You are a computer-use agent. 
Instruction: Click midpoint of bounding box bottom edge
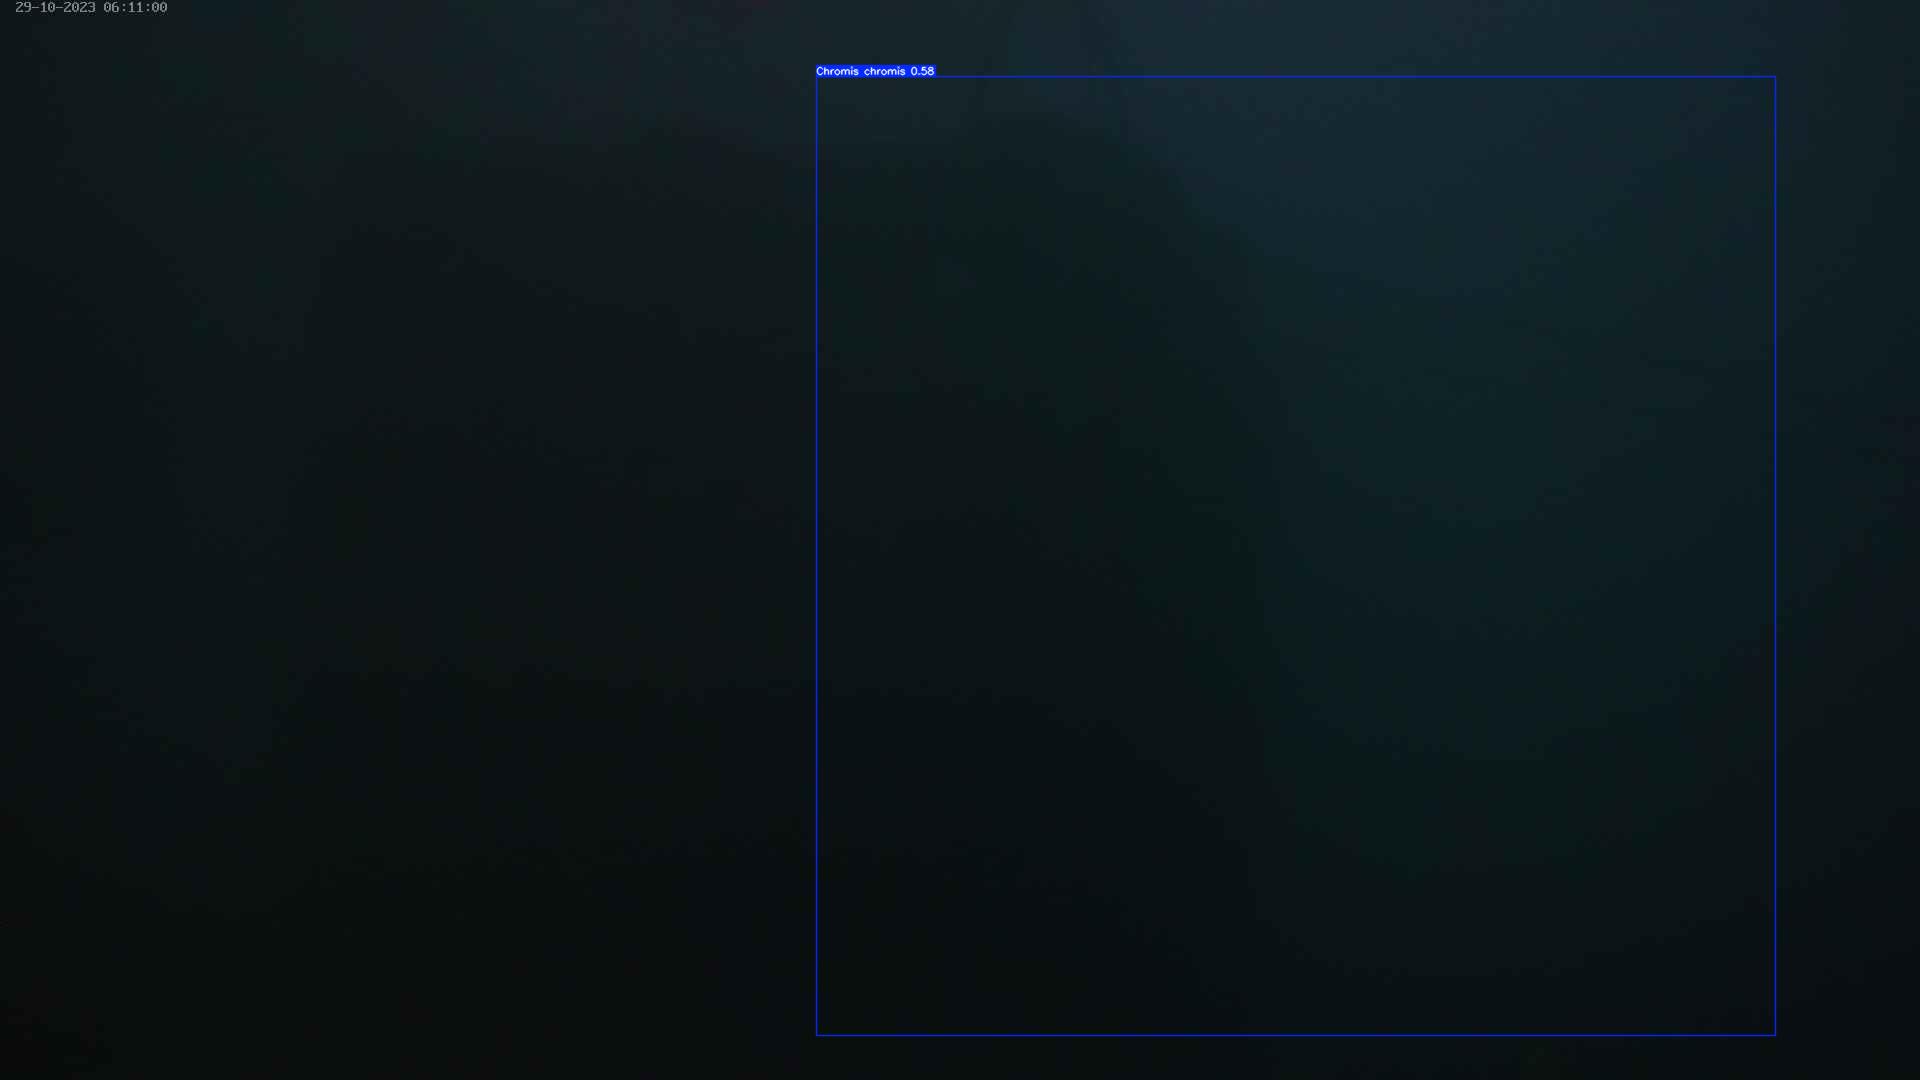point(1296,1035)
